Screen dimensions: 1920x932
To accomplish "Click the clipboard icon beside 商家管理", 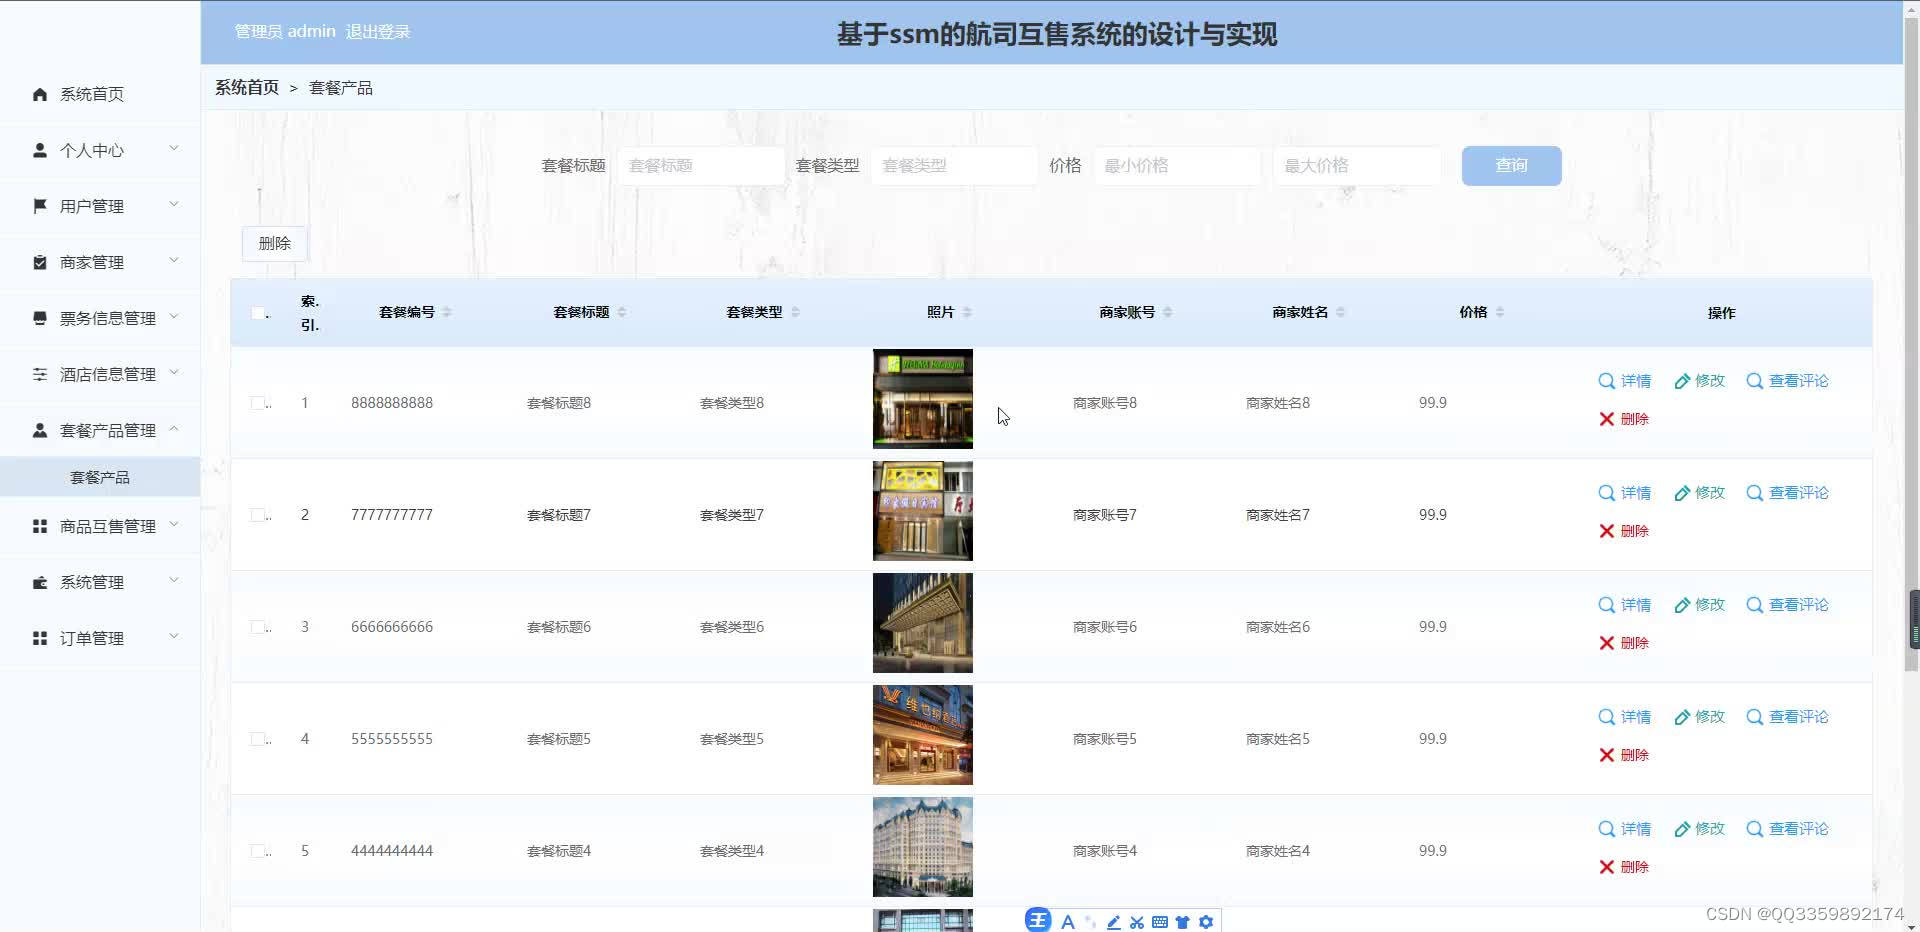I will coord(40,262).
